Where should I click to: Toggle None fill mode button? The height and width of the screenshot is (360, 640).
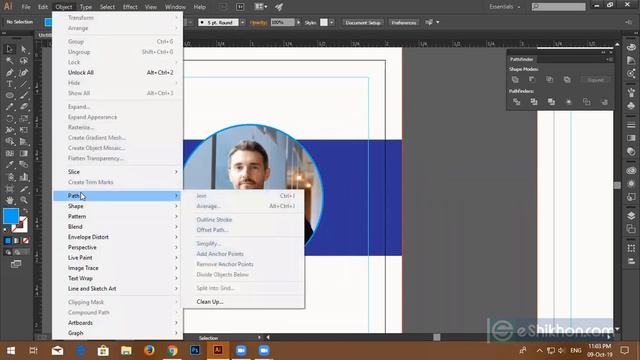tap(25, 241)
